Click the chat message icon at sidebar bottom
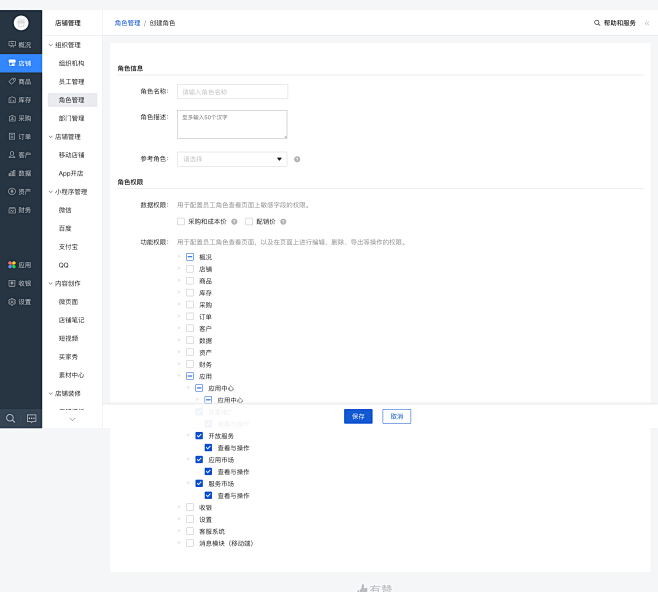This screenshot has width=658, height=592. point(31,418)
